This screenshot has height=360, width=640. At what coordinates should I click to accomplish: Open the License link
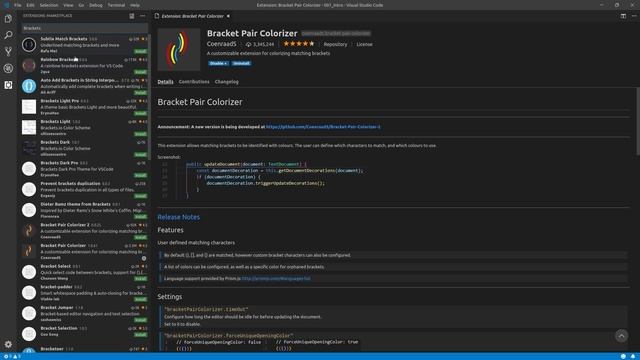(x=364, y=44)
